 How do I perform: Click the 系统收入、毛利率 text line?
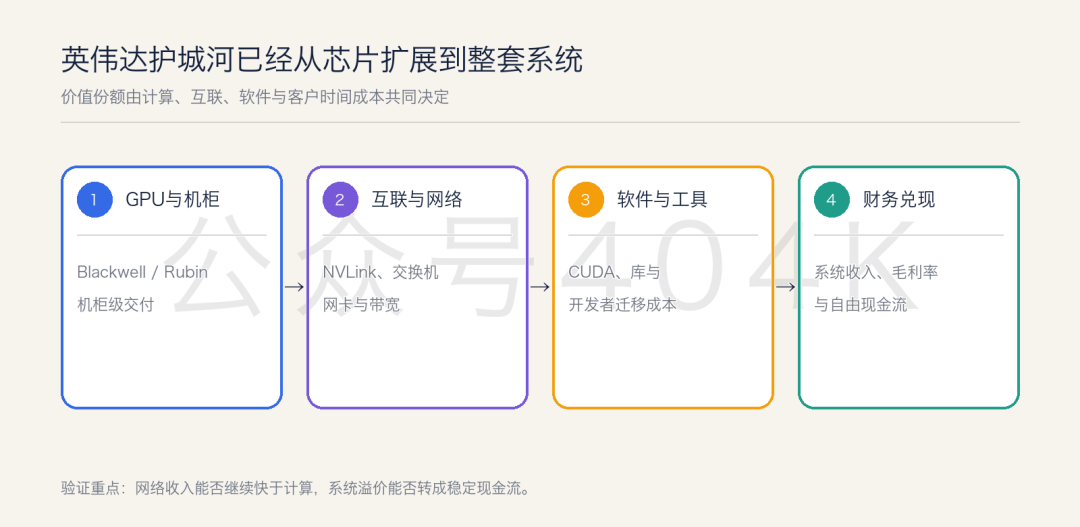click(876, 272)
